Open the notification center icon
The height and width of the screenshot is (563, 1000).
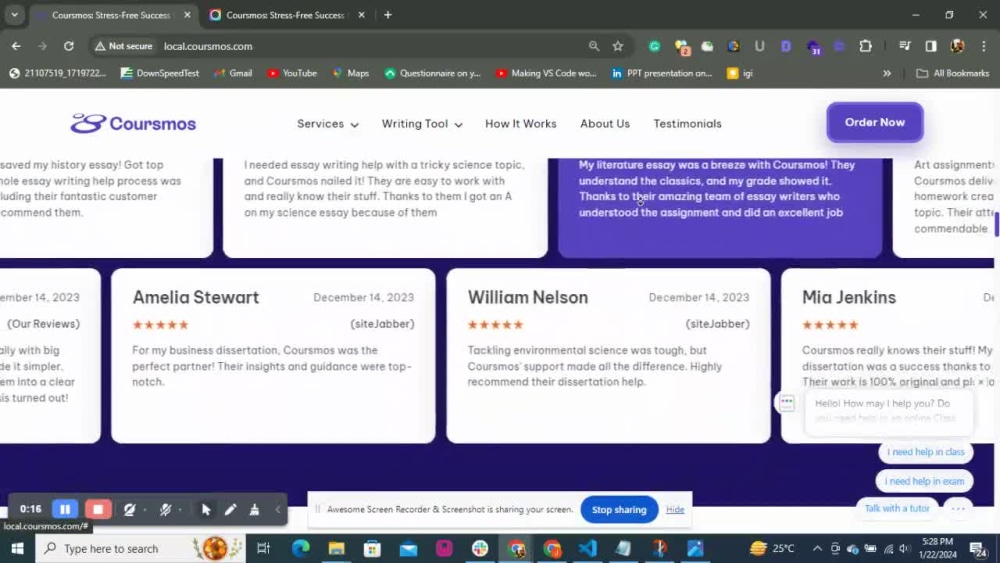click(x=978, y=548)
